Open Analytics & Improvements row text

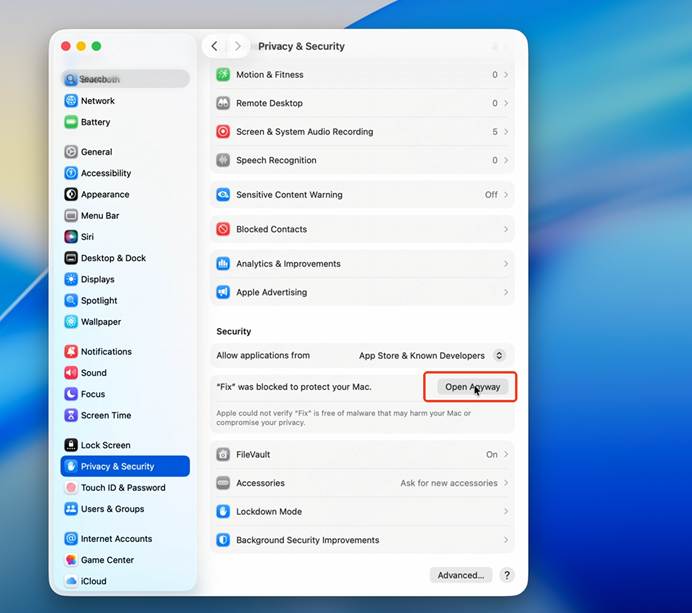pyautogui.click(x=288, y=264)
